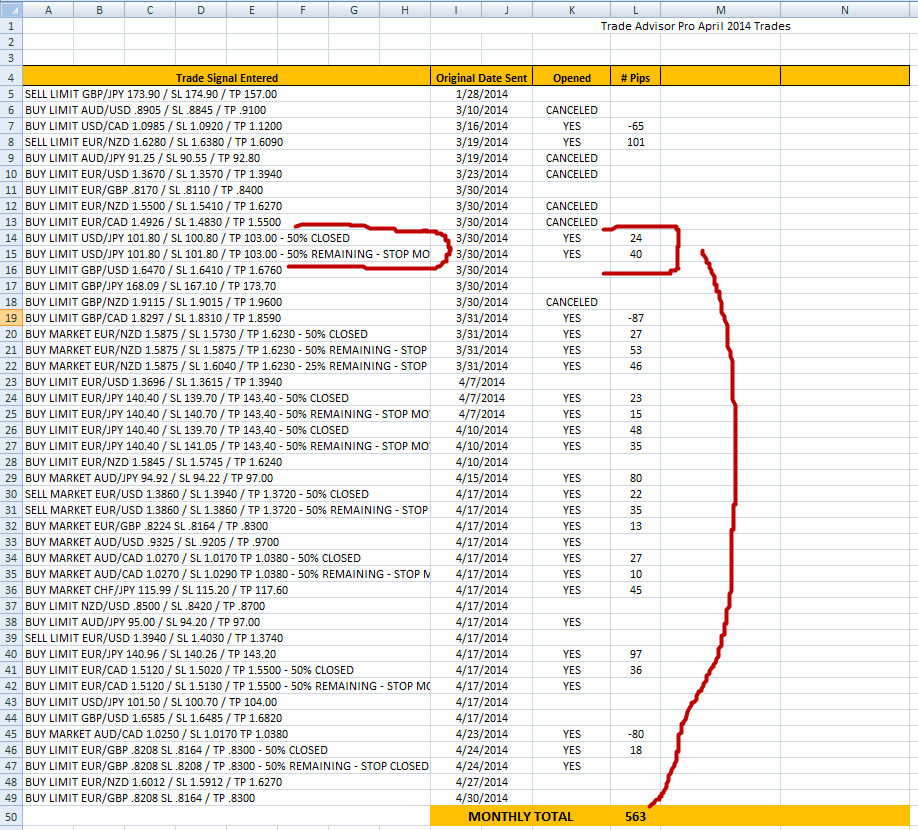This screenshot has width=918, height=830.
Task: Select row 50 header
Action: [11, 817]
